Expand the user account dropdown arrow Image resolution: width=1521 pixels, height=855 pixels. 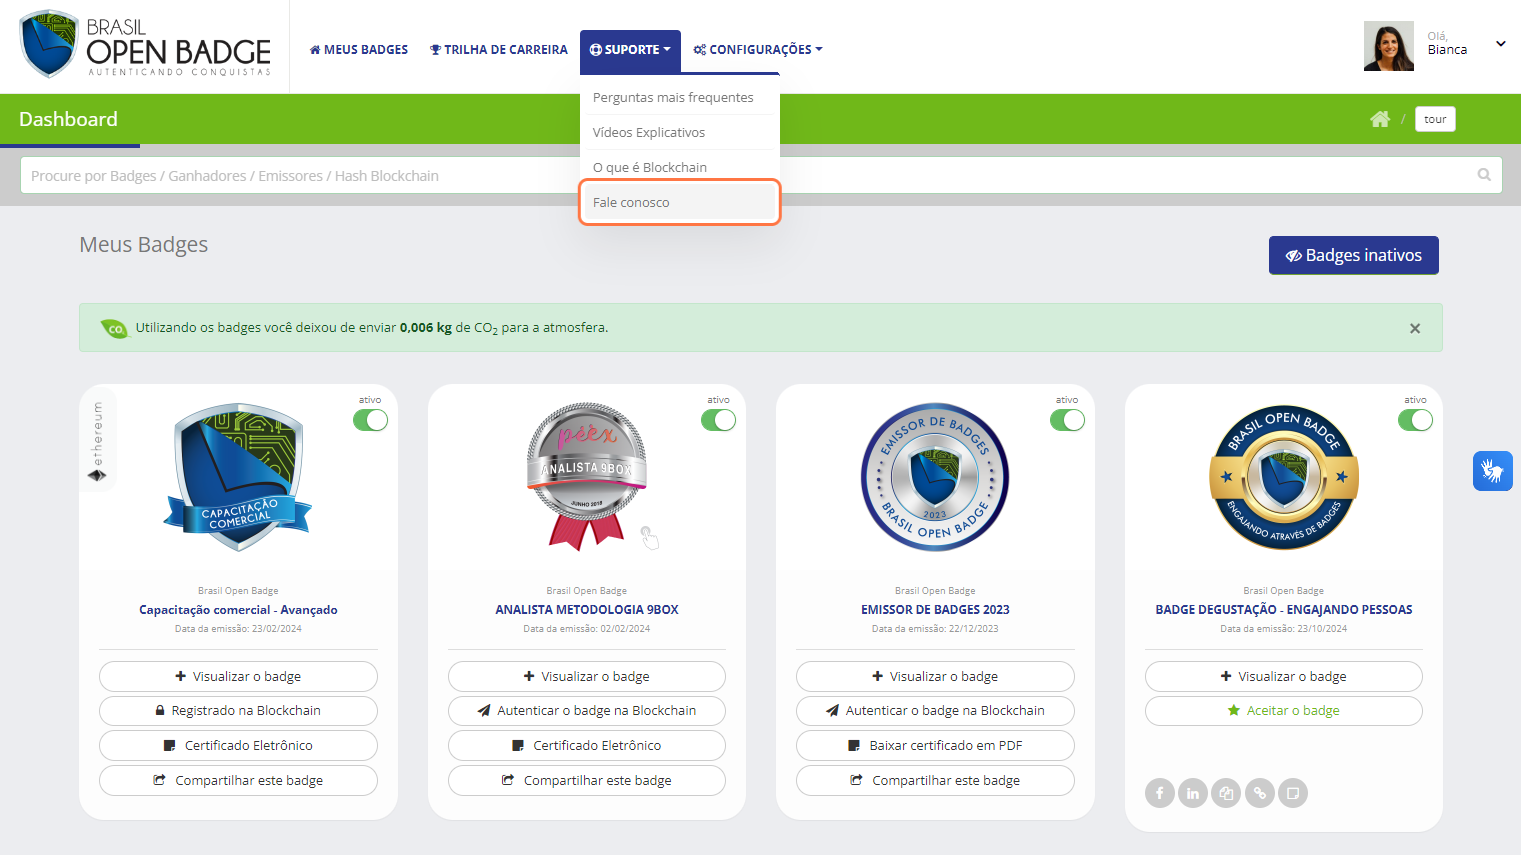(x=1501, y=44)
